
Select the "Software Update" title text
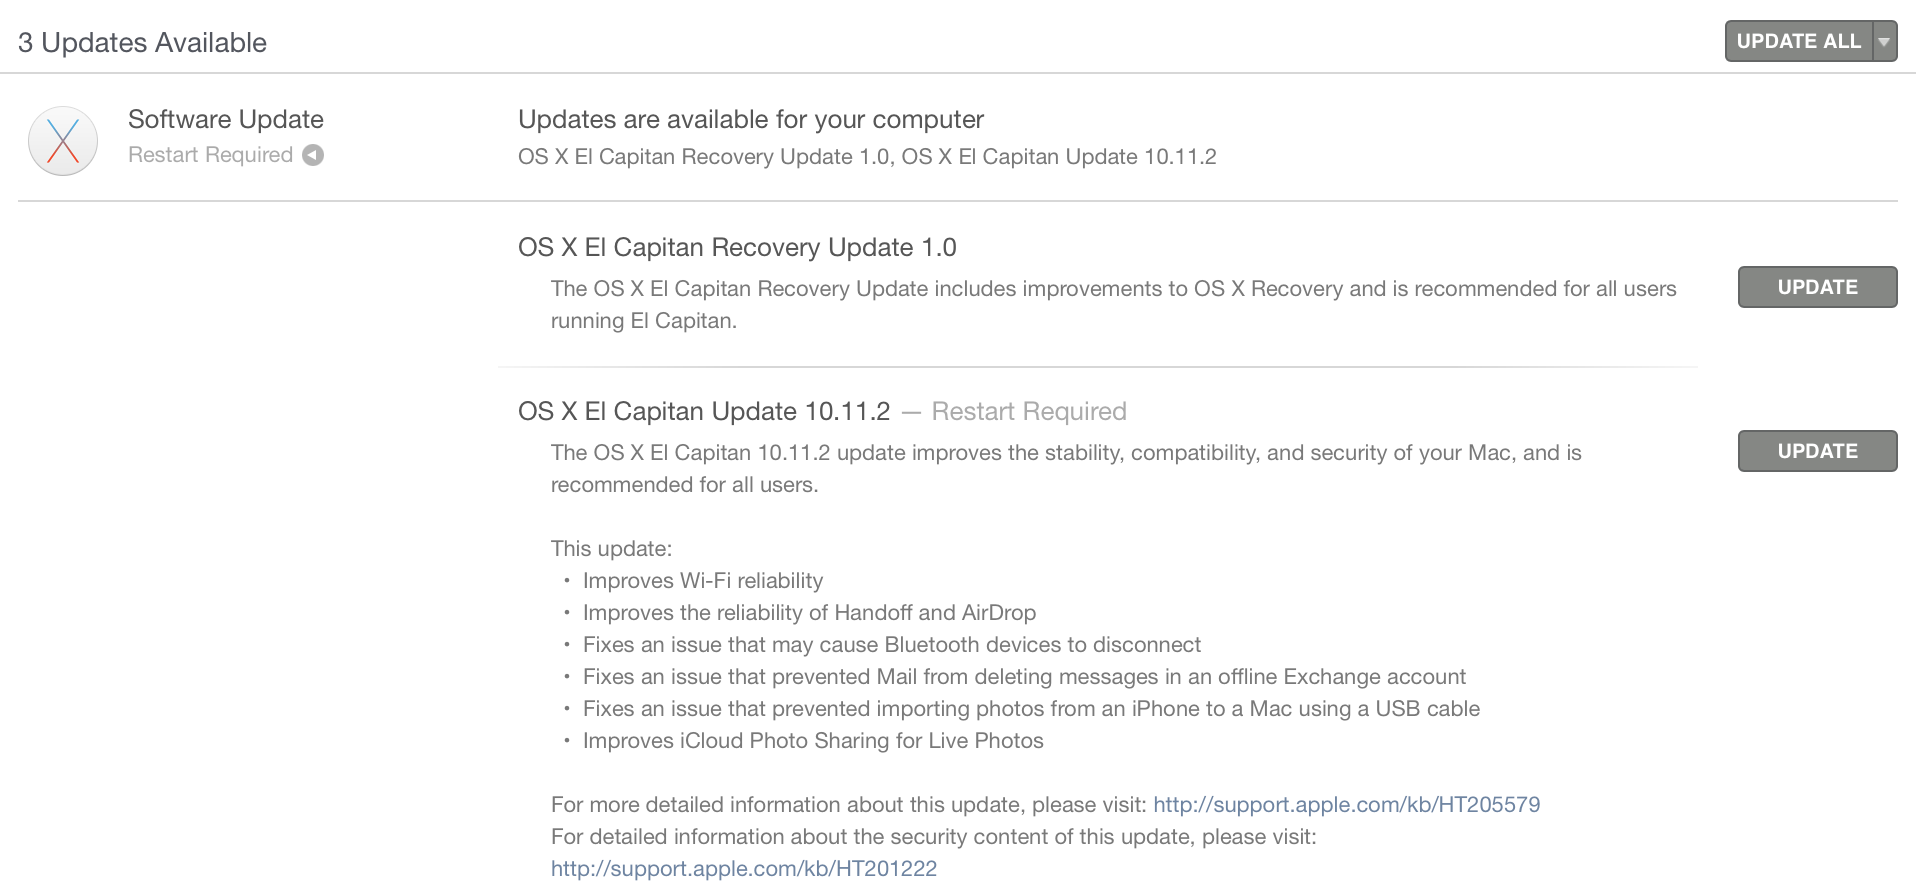click(x=225, y=120)
